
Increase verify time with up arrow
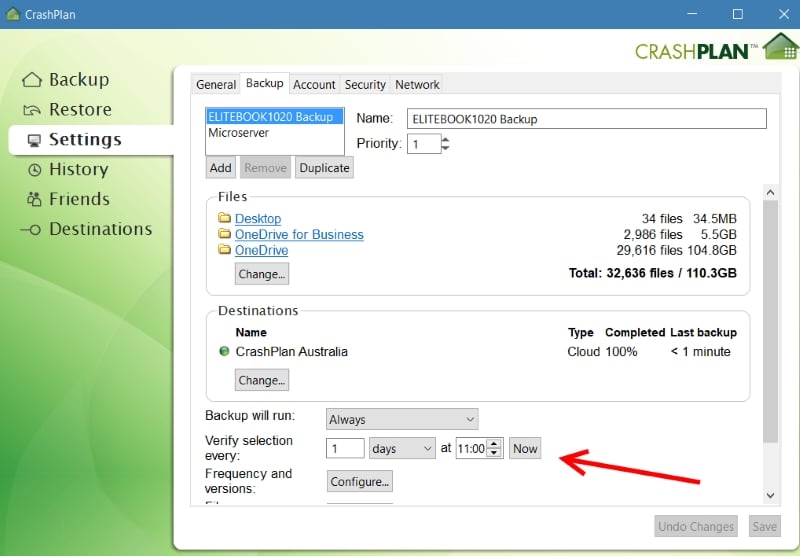[x=494, y=444]
